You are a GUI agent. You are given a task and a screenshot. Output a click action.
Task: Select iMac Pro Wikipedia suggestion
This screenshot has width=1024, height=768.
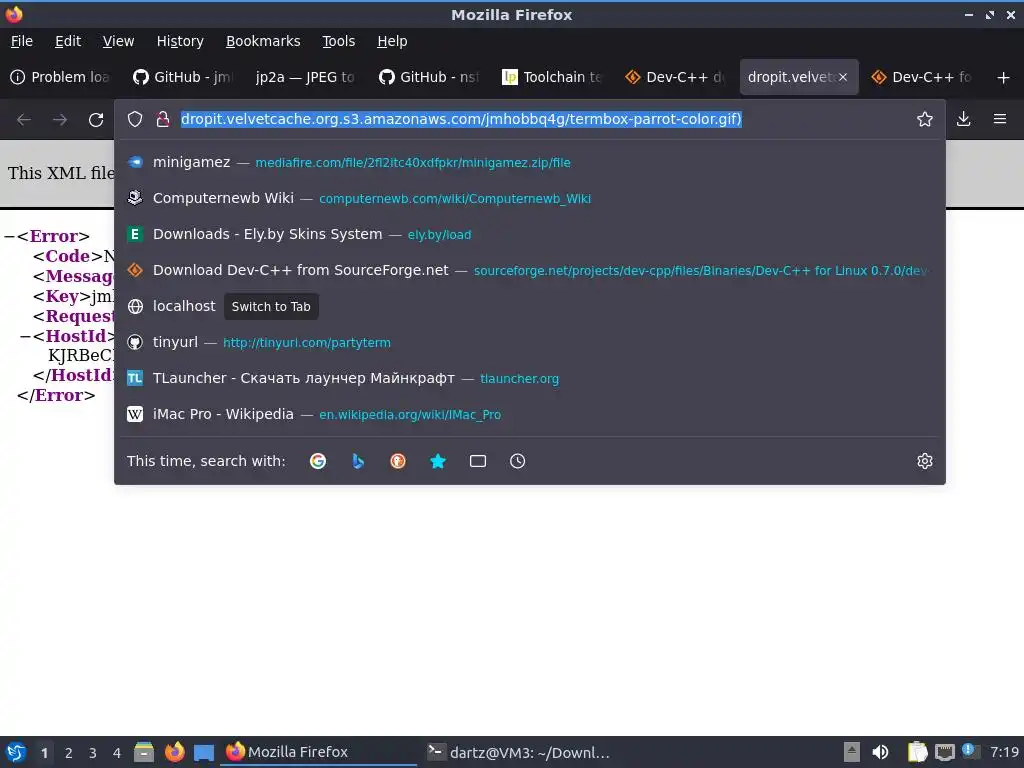coord(530,414)
